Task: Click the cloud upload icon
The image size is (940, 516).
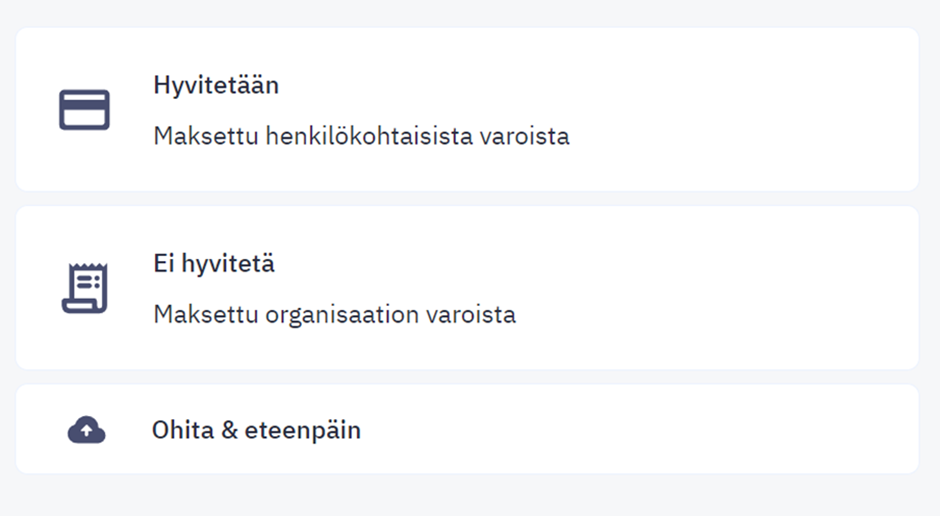Action: [86, 430]
